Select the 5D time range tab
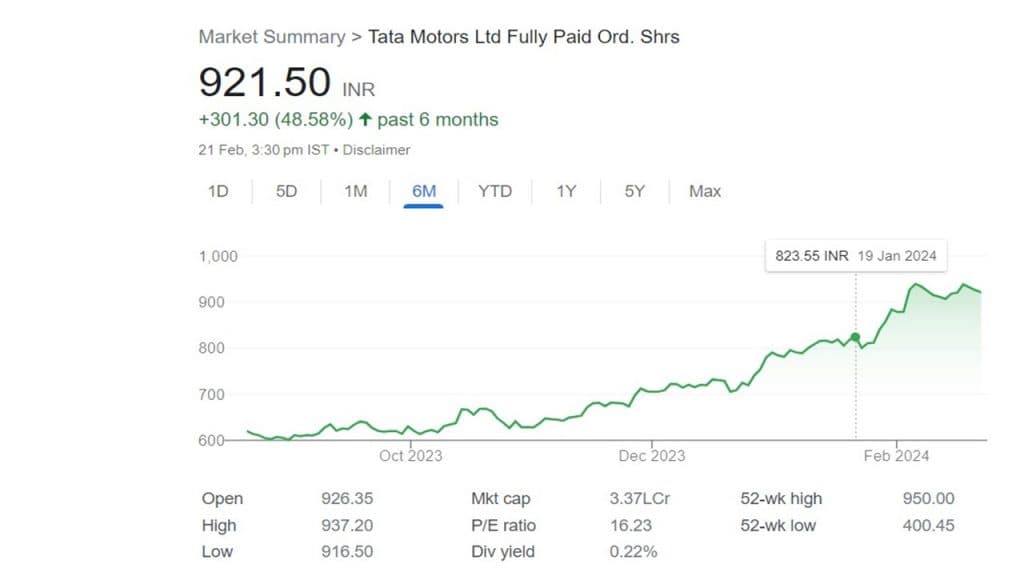The image size is (1024, 576). click(287, 191)
